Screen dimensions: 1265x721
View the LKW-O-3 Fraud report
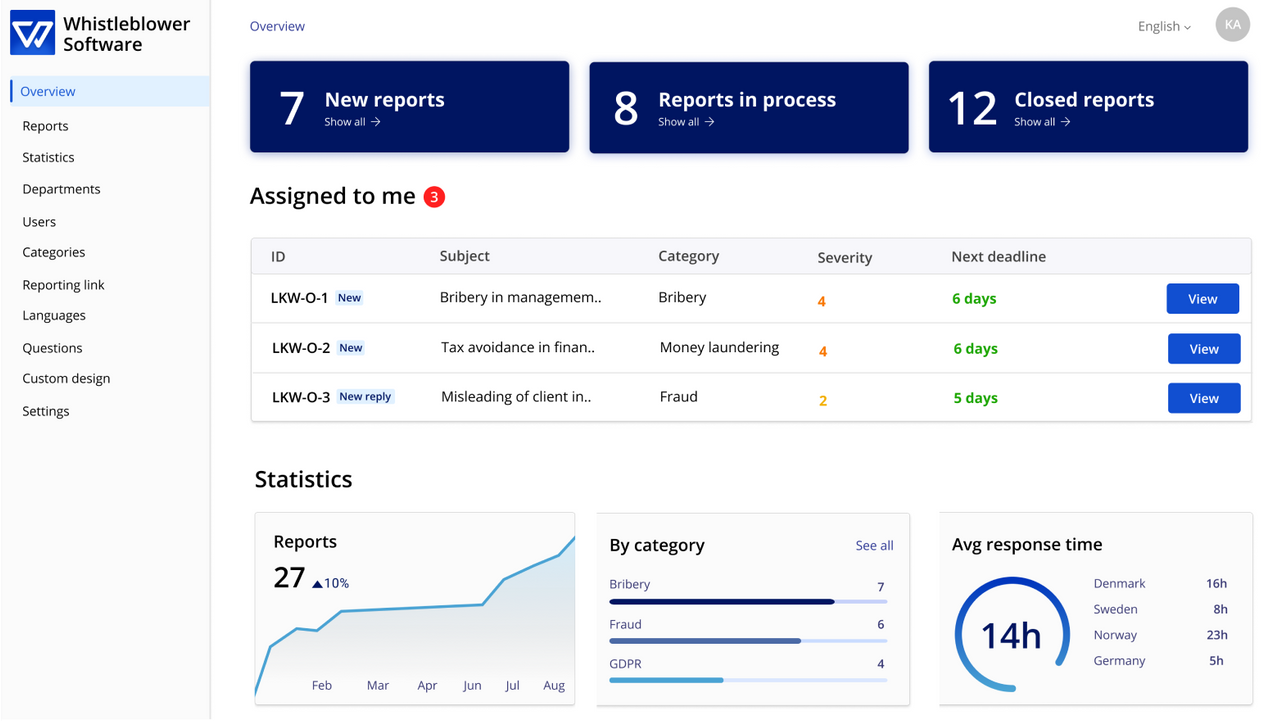click(1203, 398)
